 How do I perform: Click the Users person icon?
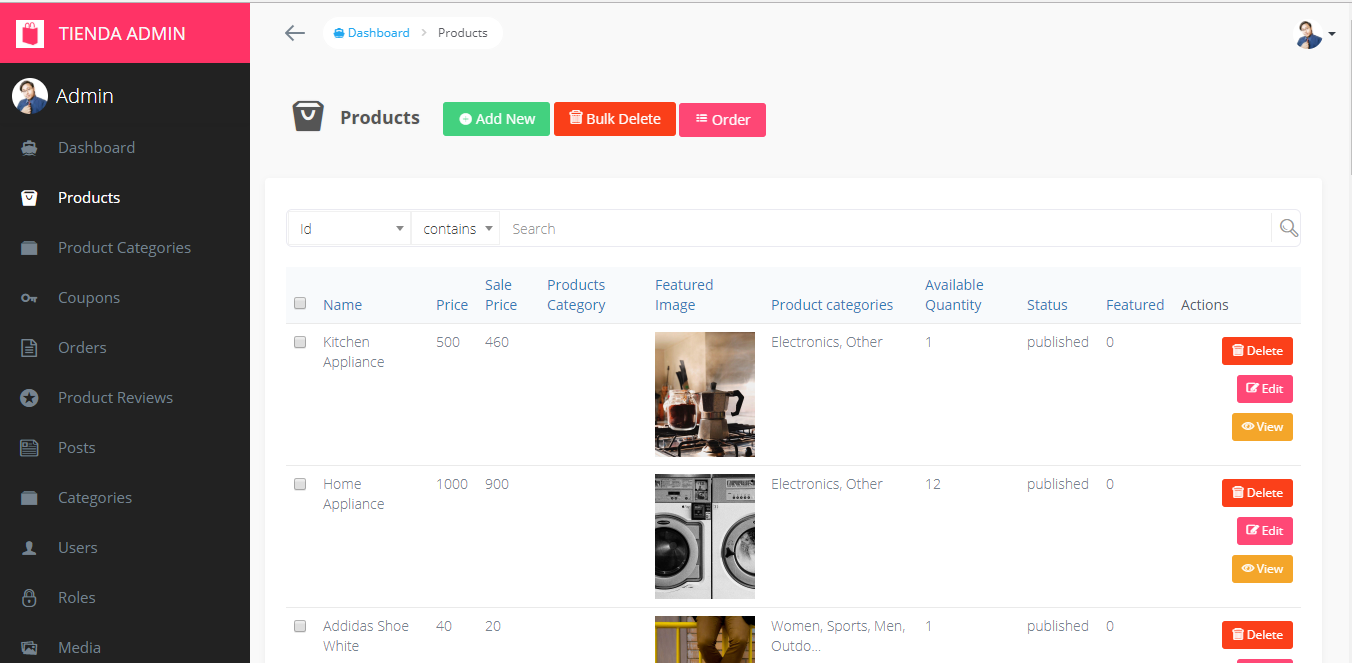coord(29,548)
